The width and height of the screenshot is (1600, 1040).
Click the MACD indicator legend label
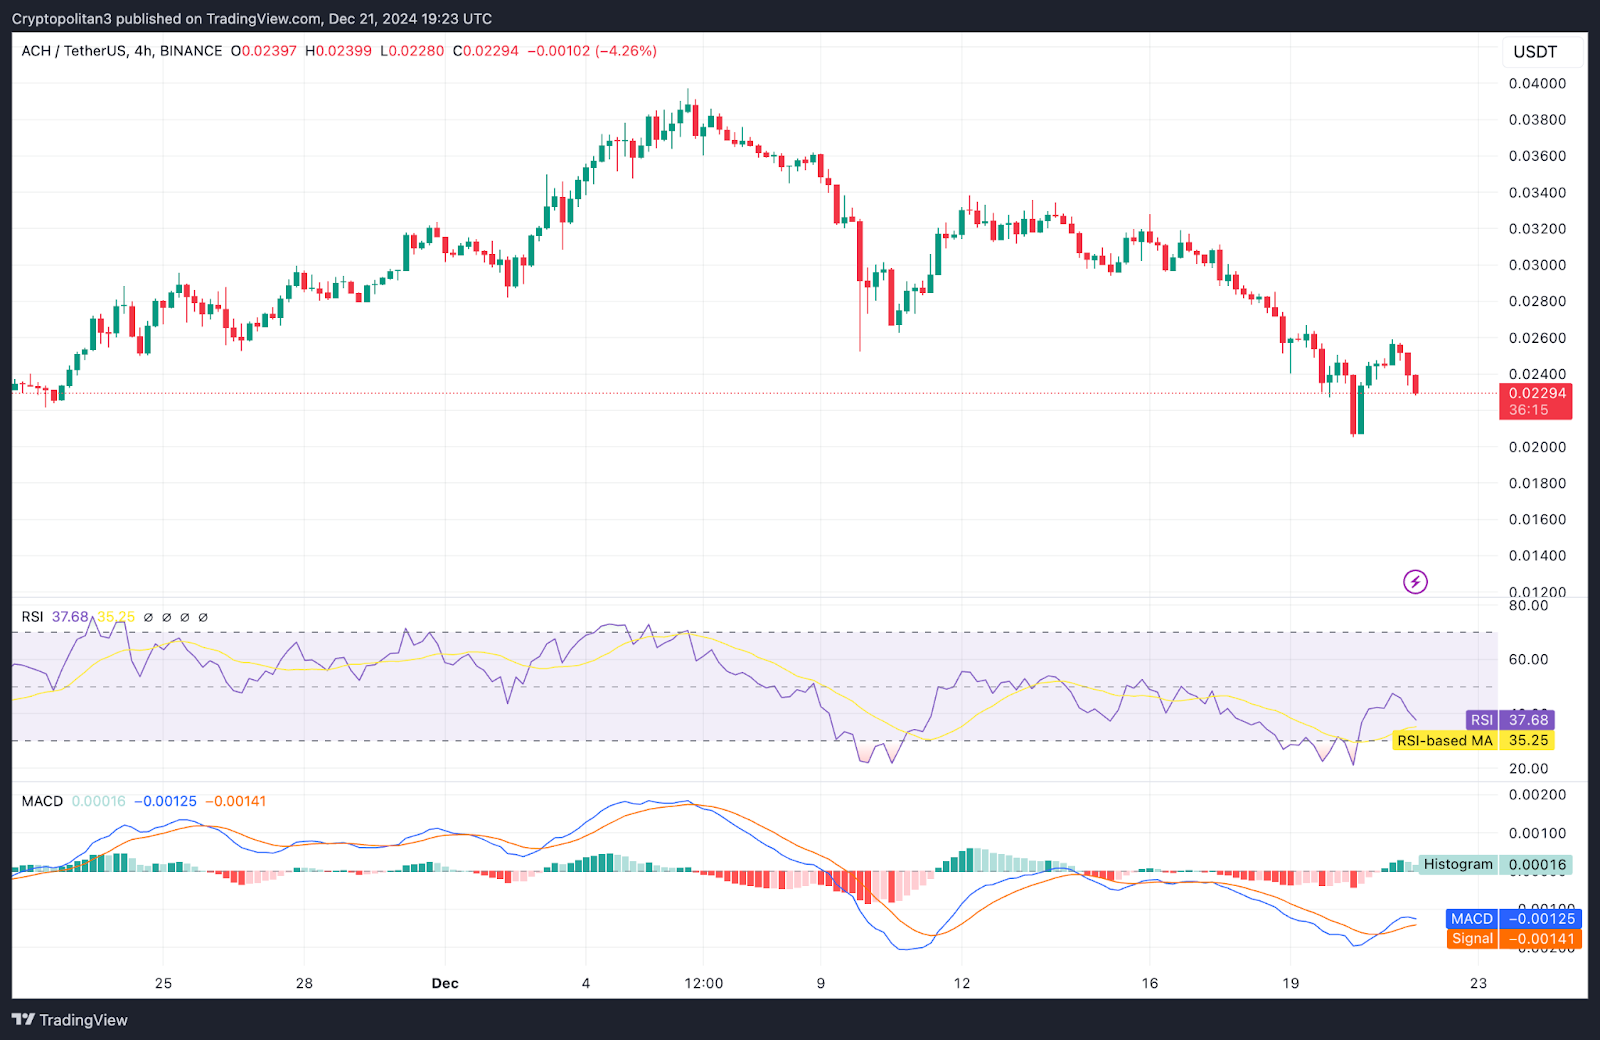[42, 801]
